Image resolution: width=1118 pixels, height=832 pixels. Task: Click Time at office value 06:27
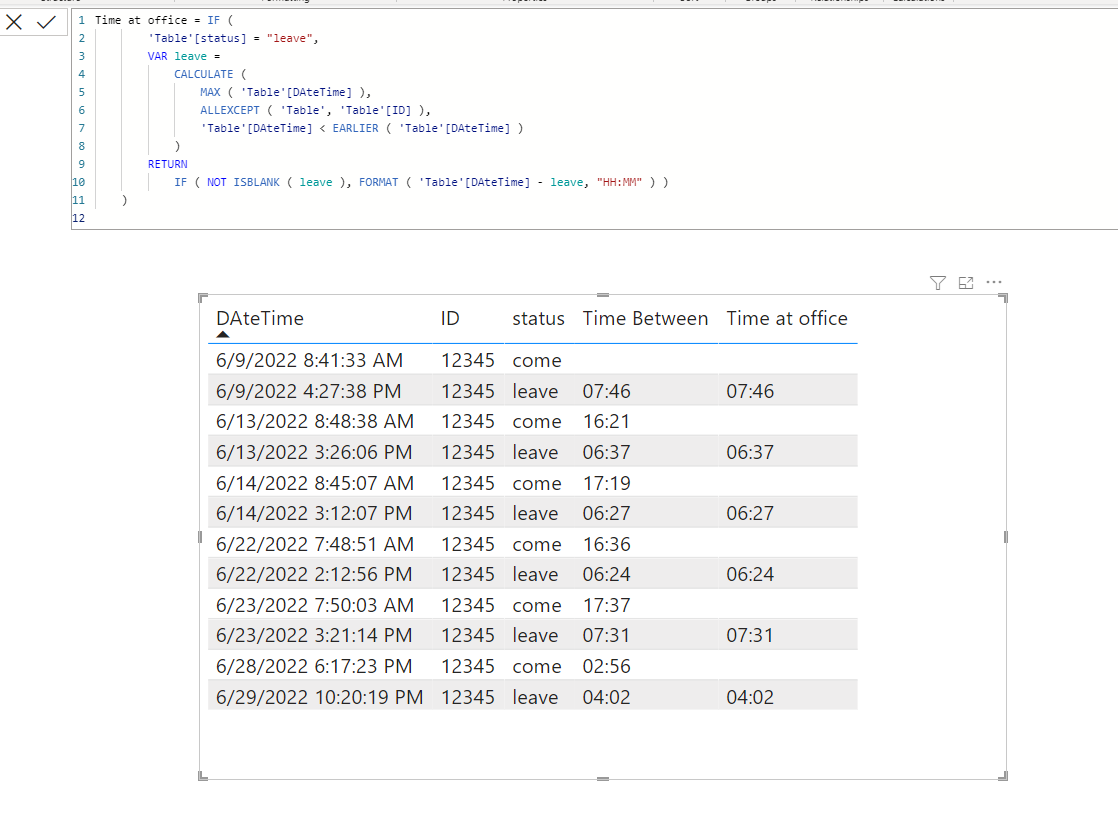pos(750,513)
